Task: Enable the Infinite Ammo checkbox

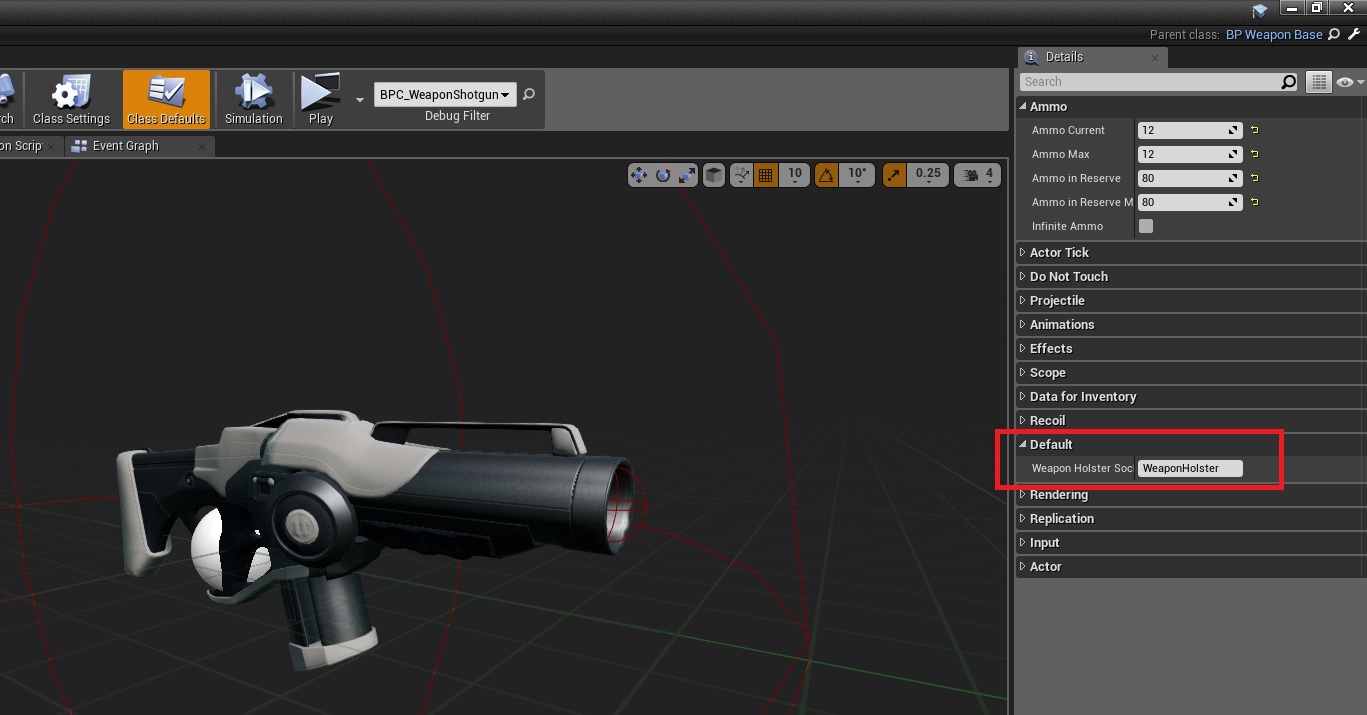Action: [1146, 226]
